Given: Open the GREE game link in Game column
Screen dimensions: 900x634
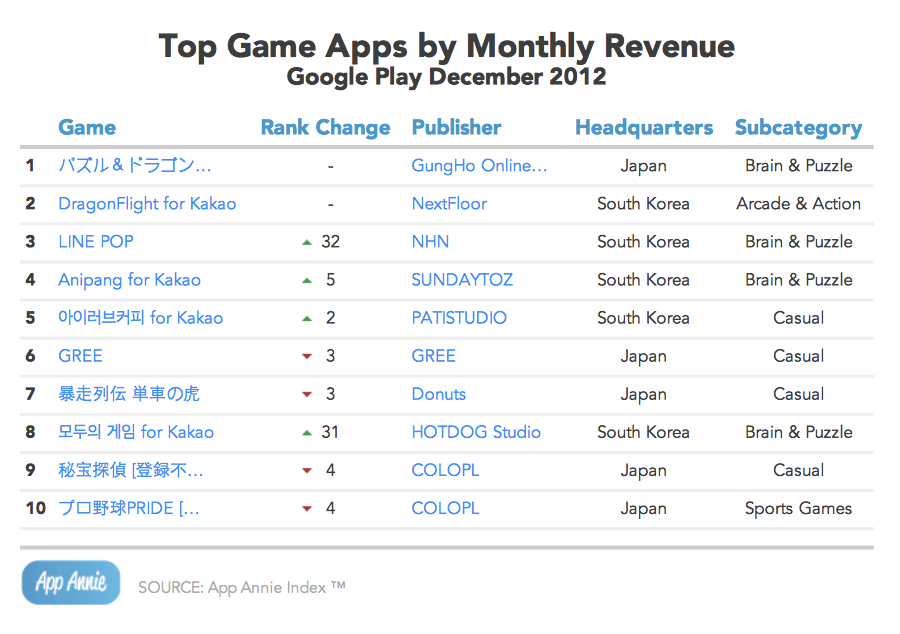Looking at the screenshot, I should pos(80,356).
